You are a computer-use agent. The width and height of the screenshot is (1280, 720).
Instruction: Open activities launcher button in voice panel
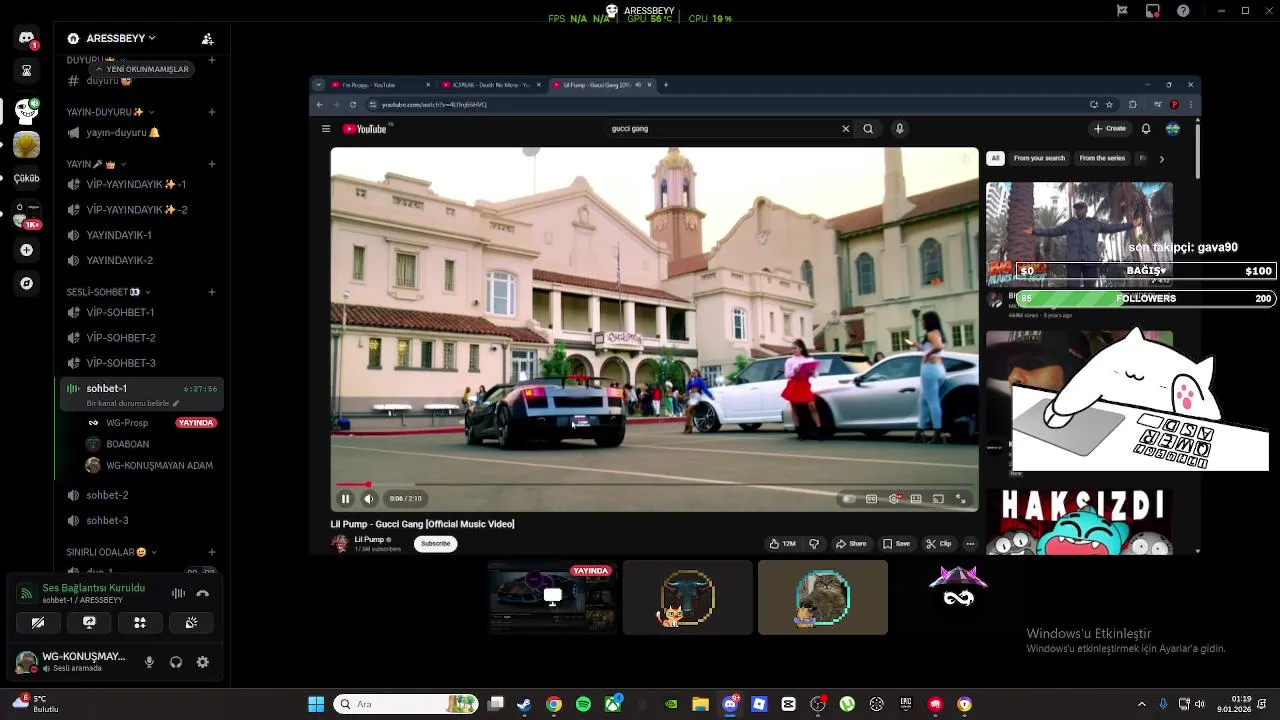[x=140, y=622]
